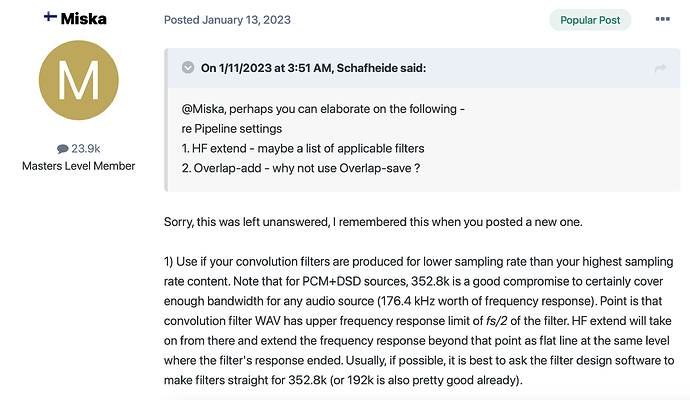Click the speech bubble post count icon
The width and height of the screenshot is (690, 400).
coord(62,148)
